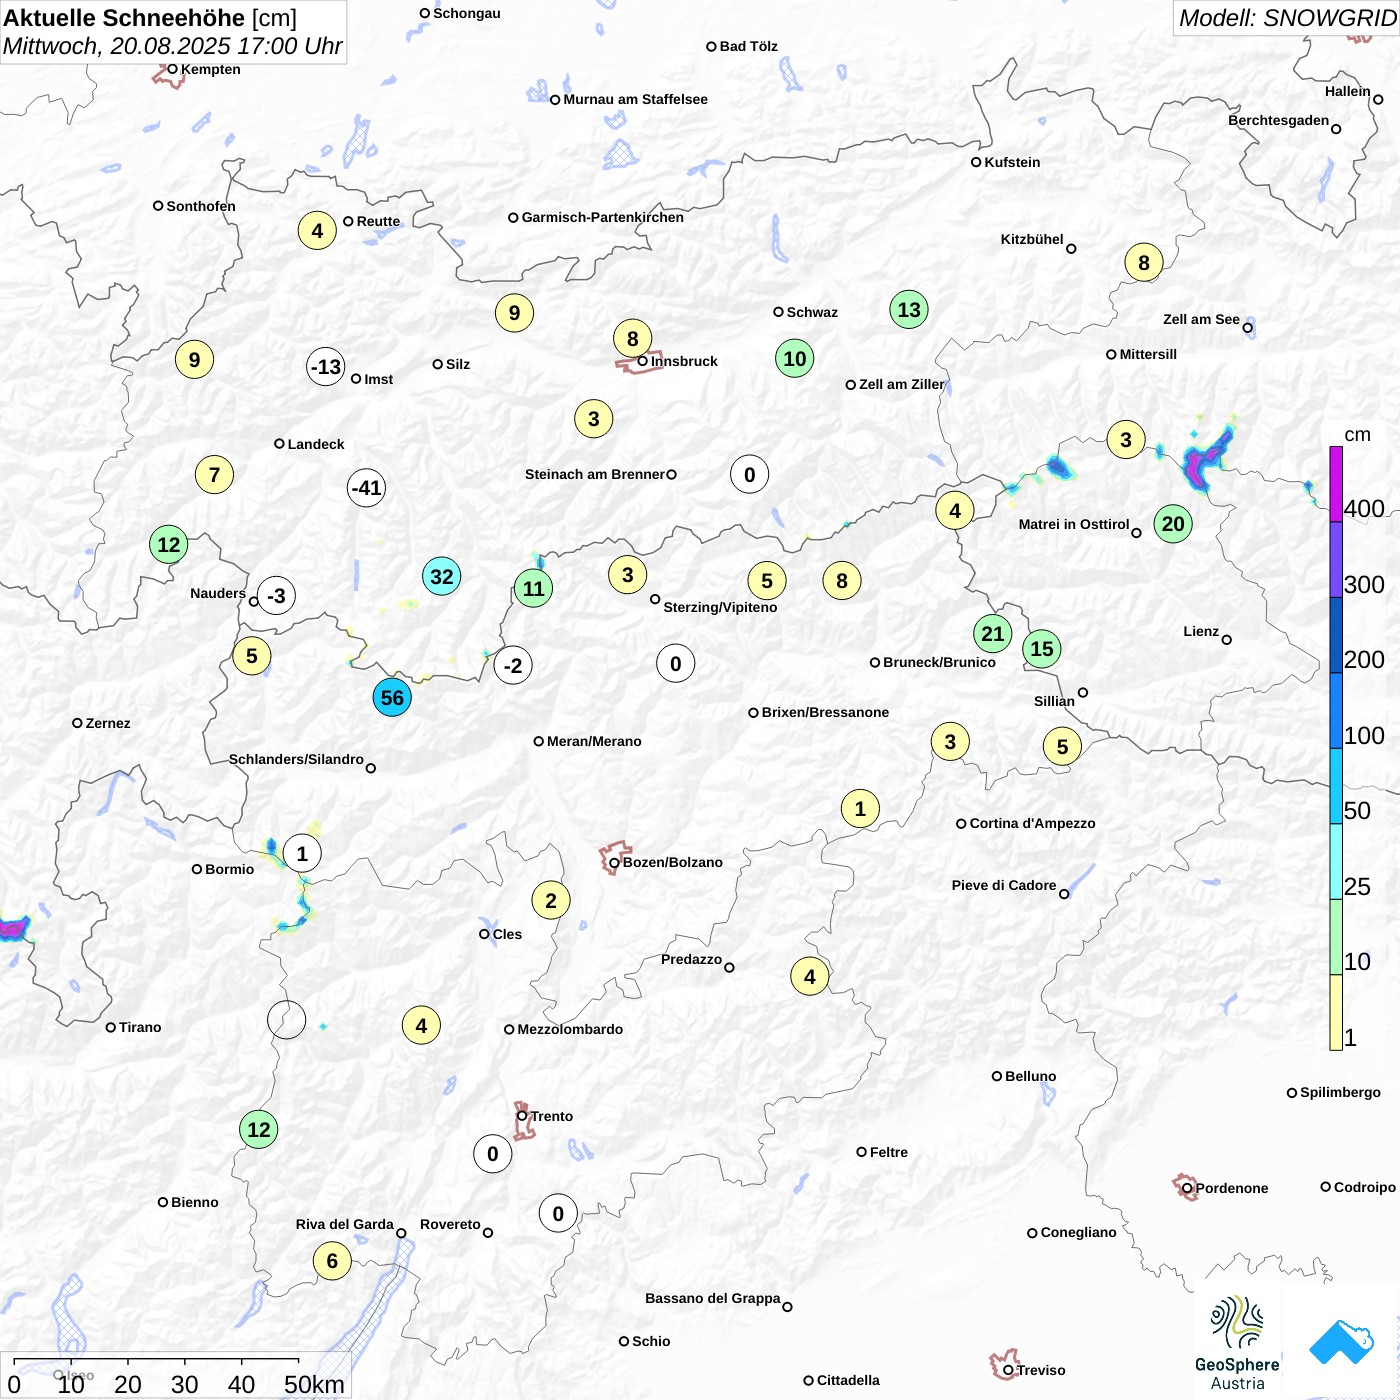Click the green station marker showing 11
The height and width of the screenshot is (1400, 1400).
click(534, 589)
